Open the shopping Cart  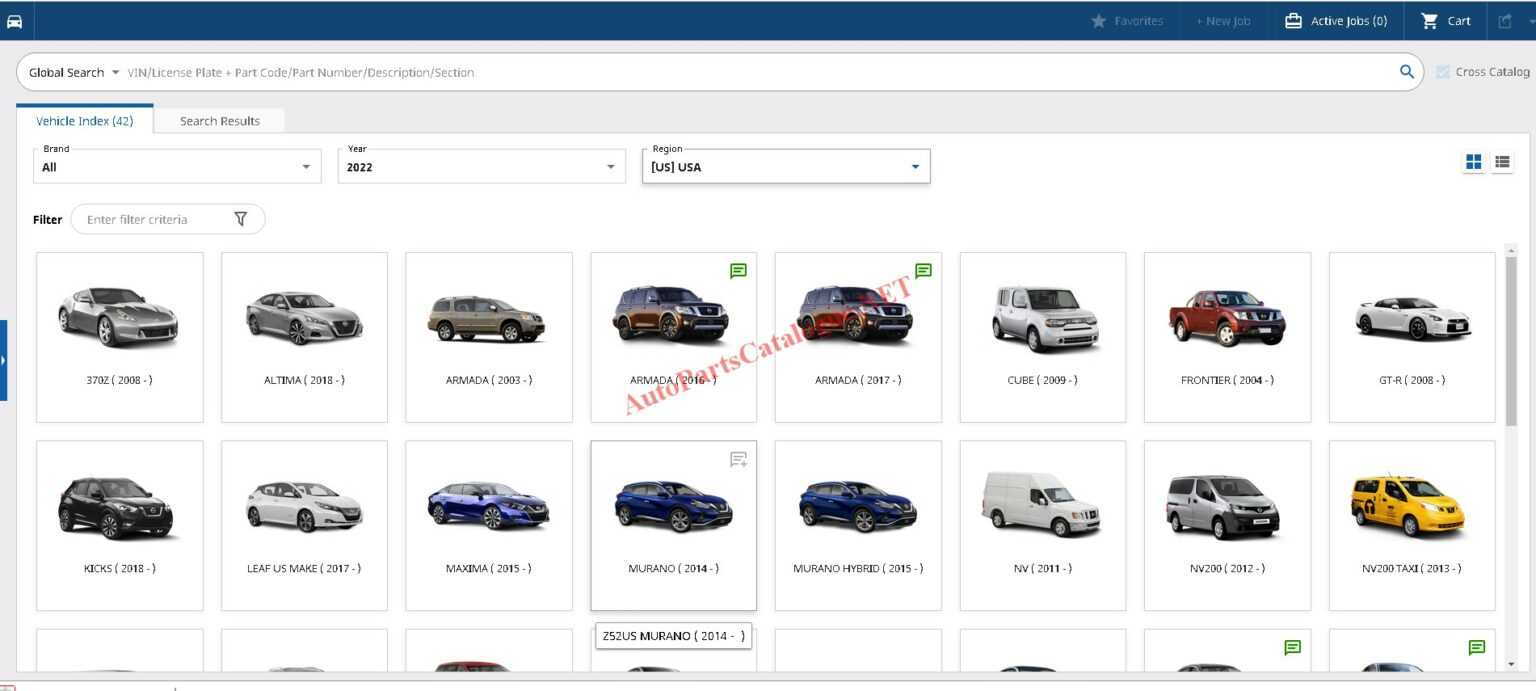pyautogui.click(x=1446, y=21)
